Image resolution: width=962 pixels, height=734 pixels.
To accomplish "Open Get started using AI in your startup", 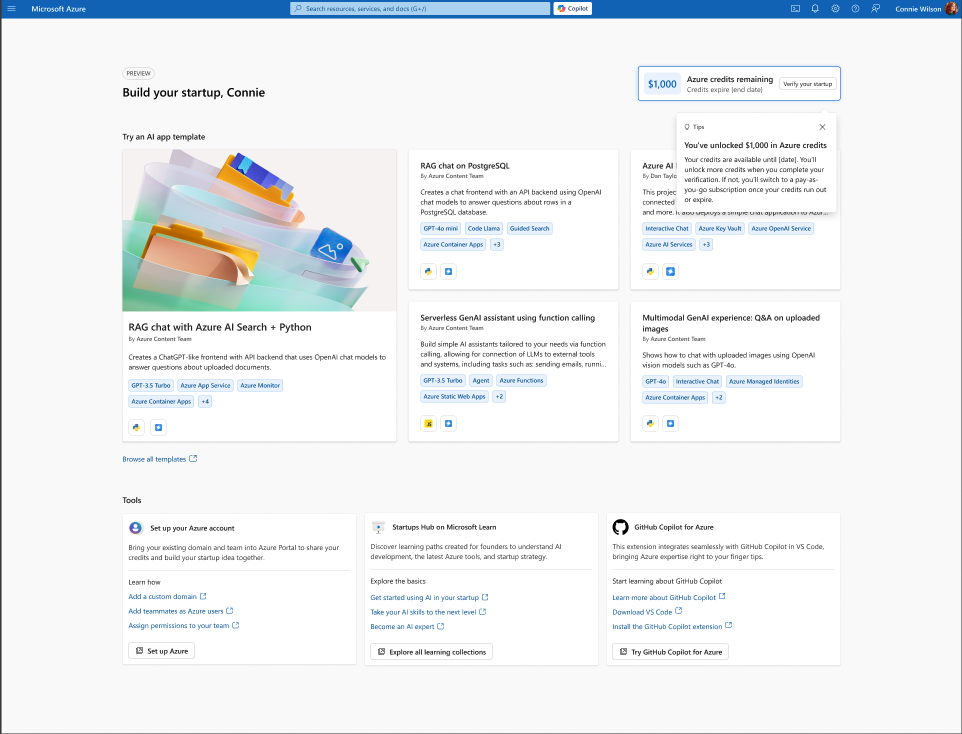I will coord(429,598).
